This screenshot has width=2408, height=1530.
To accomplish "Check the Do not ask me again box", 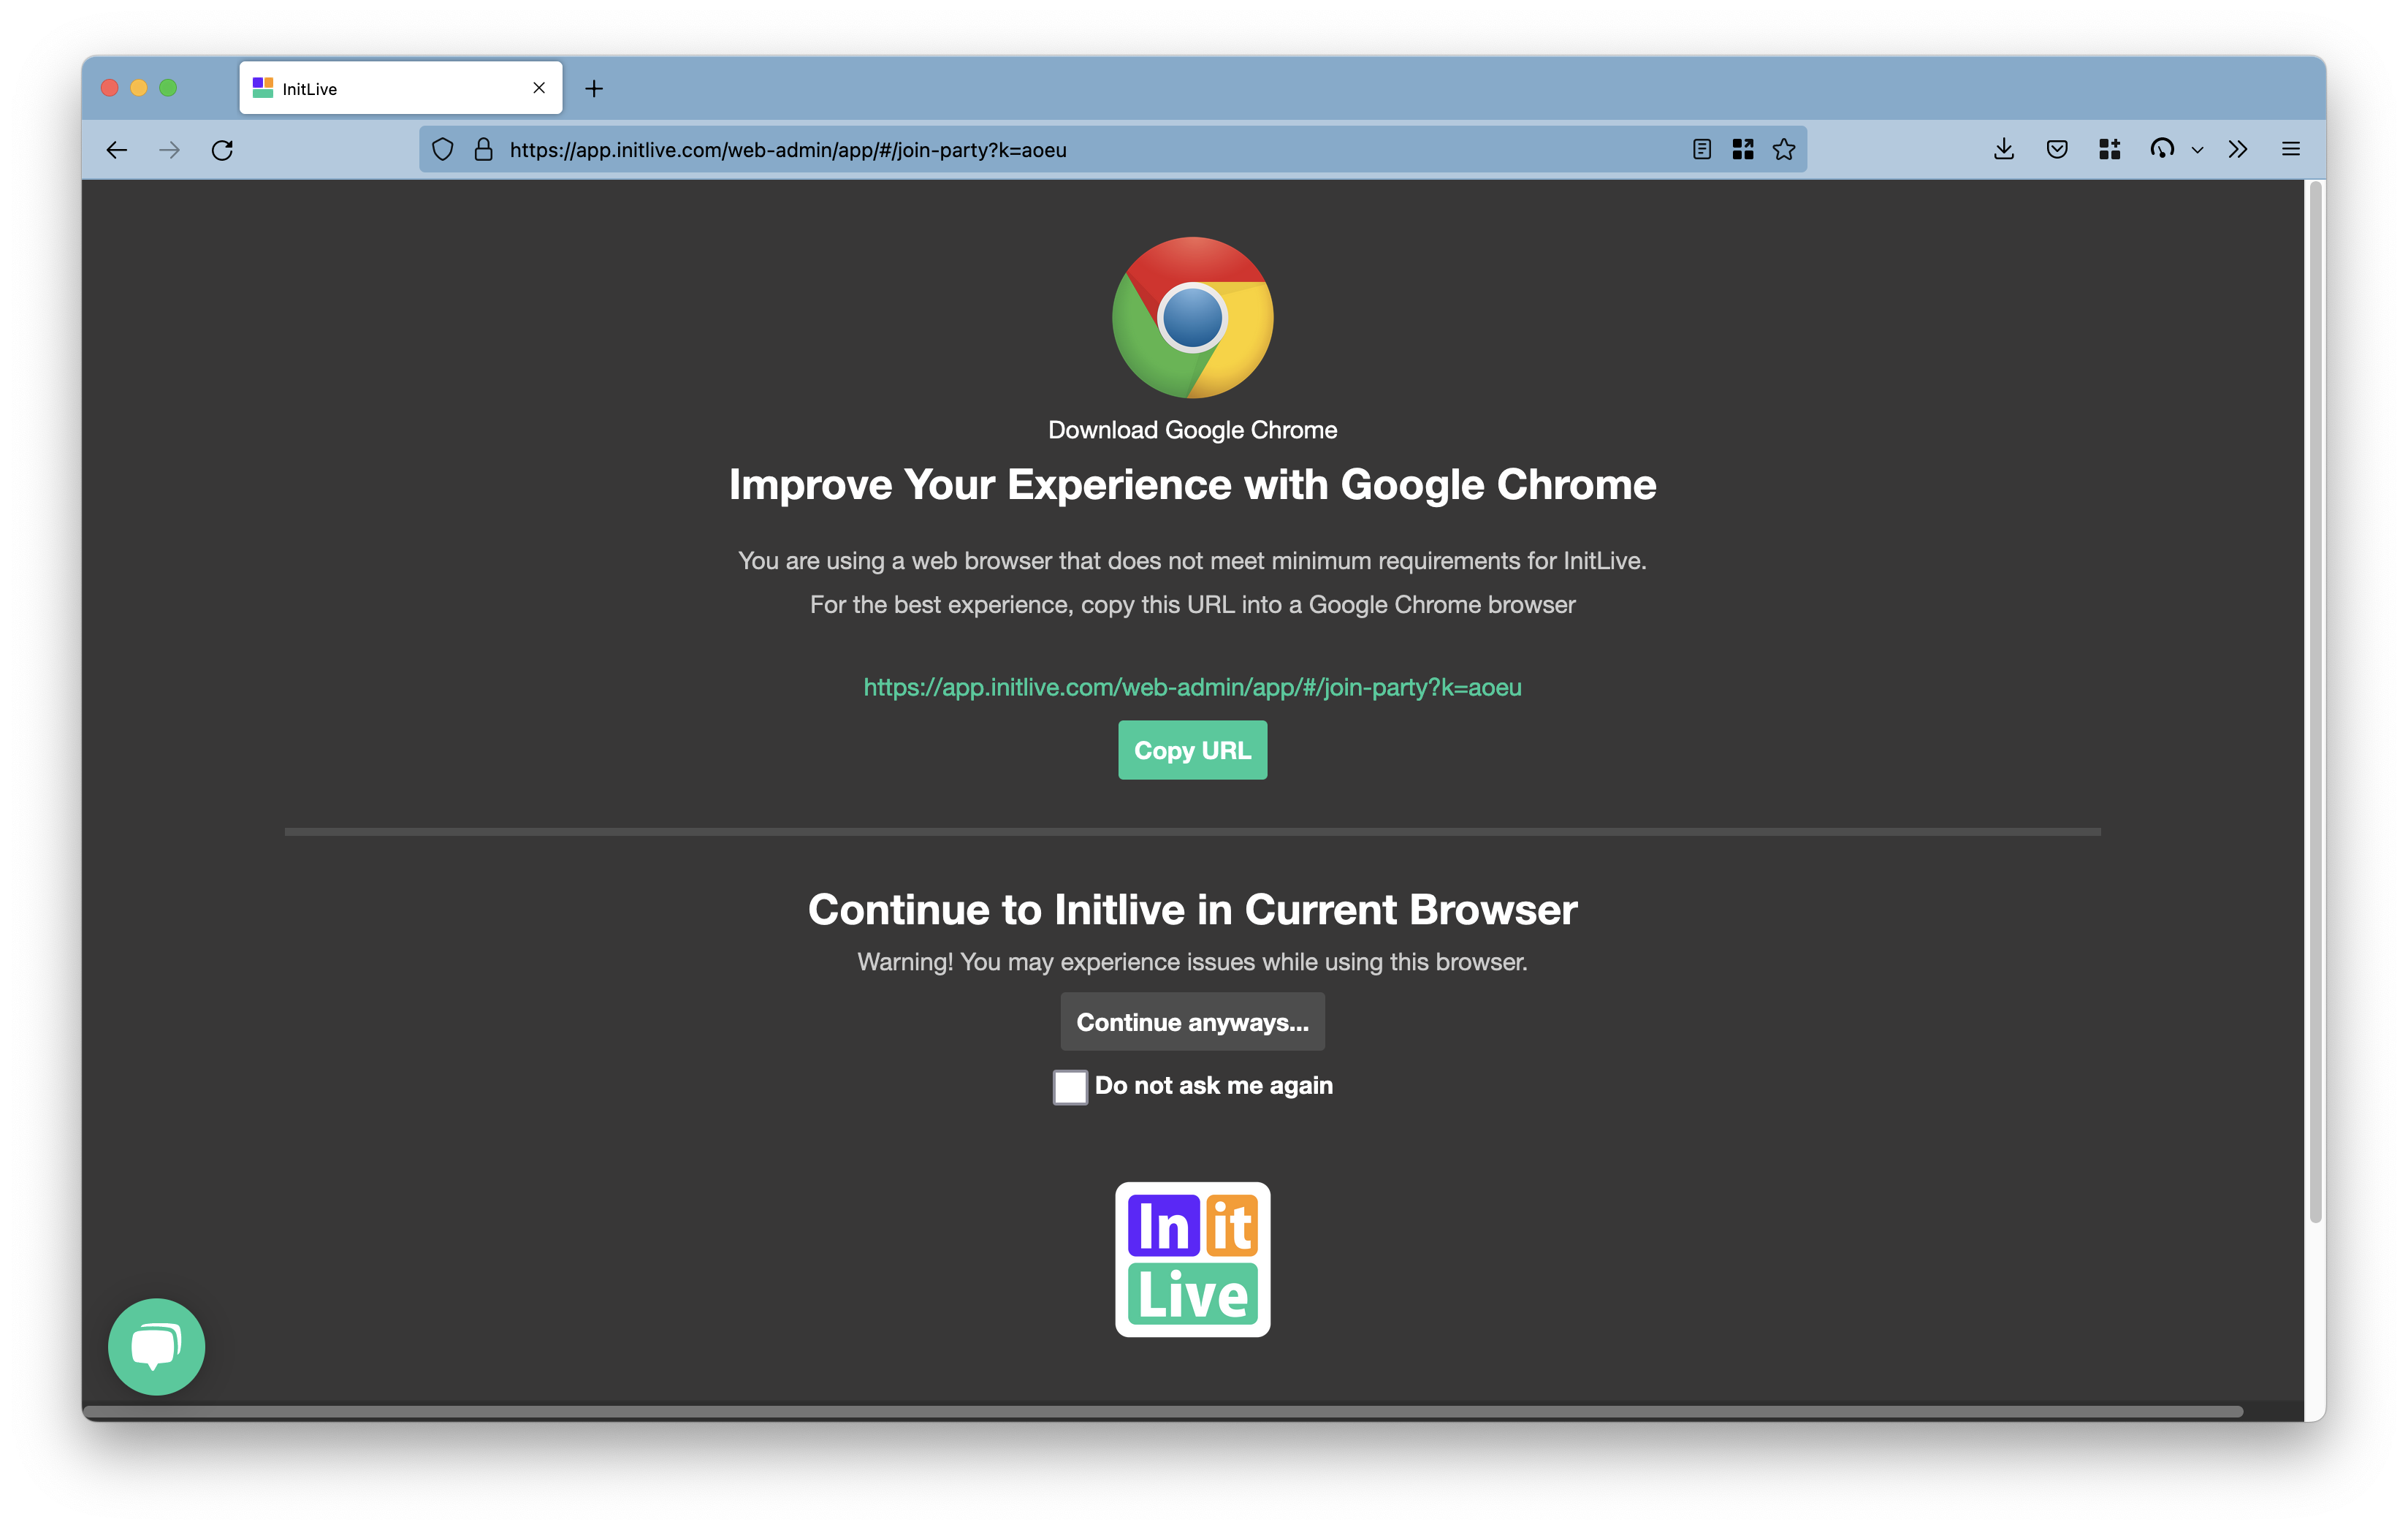I will point(1069,1086).
